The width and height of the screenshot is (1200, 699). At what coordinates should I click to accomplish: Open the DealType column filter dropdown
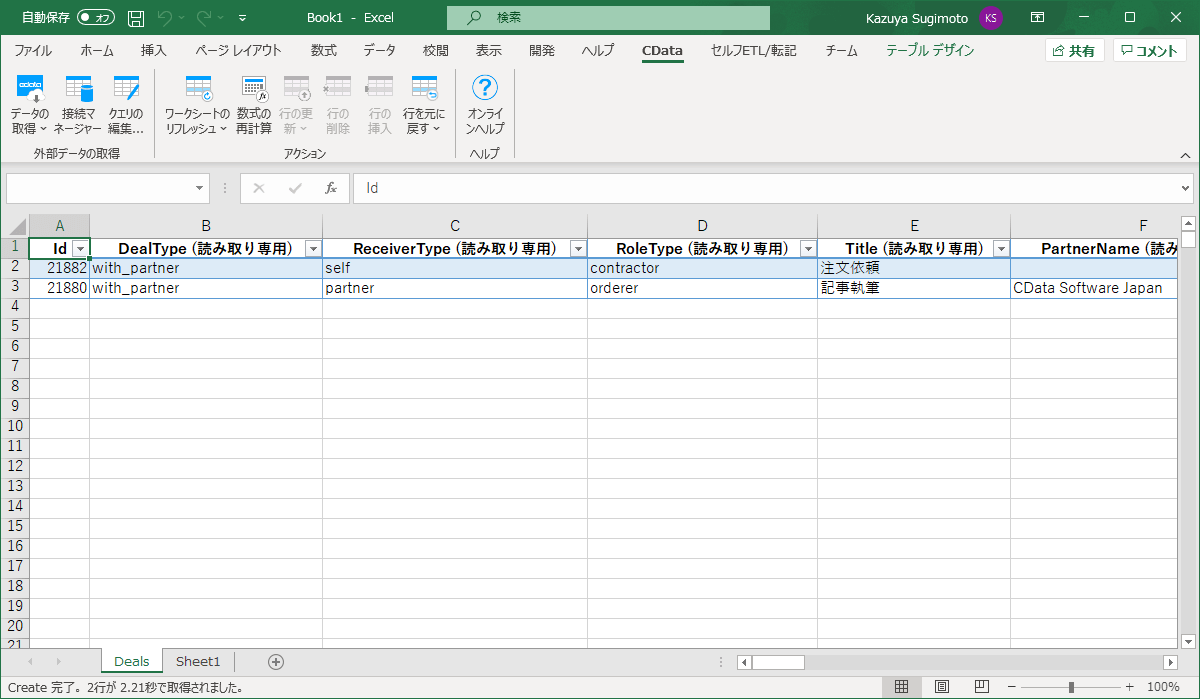(313, 249)
